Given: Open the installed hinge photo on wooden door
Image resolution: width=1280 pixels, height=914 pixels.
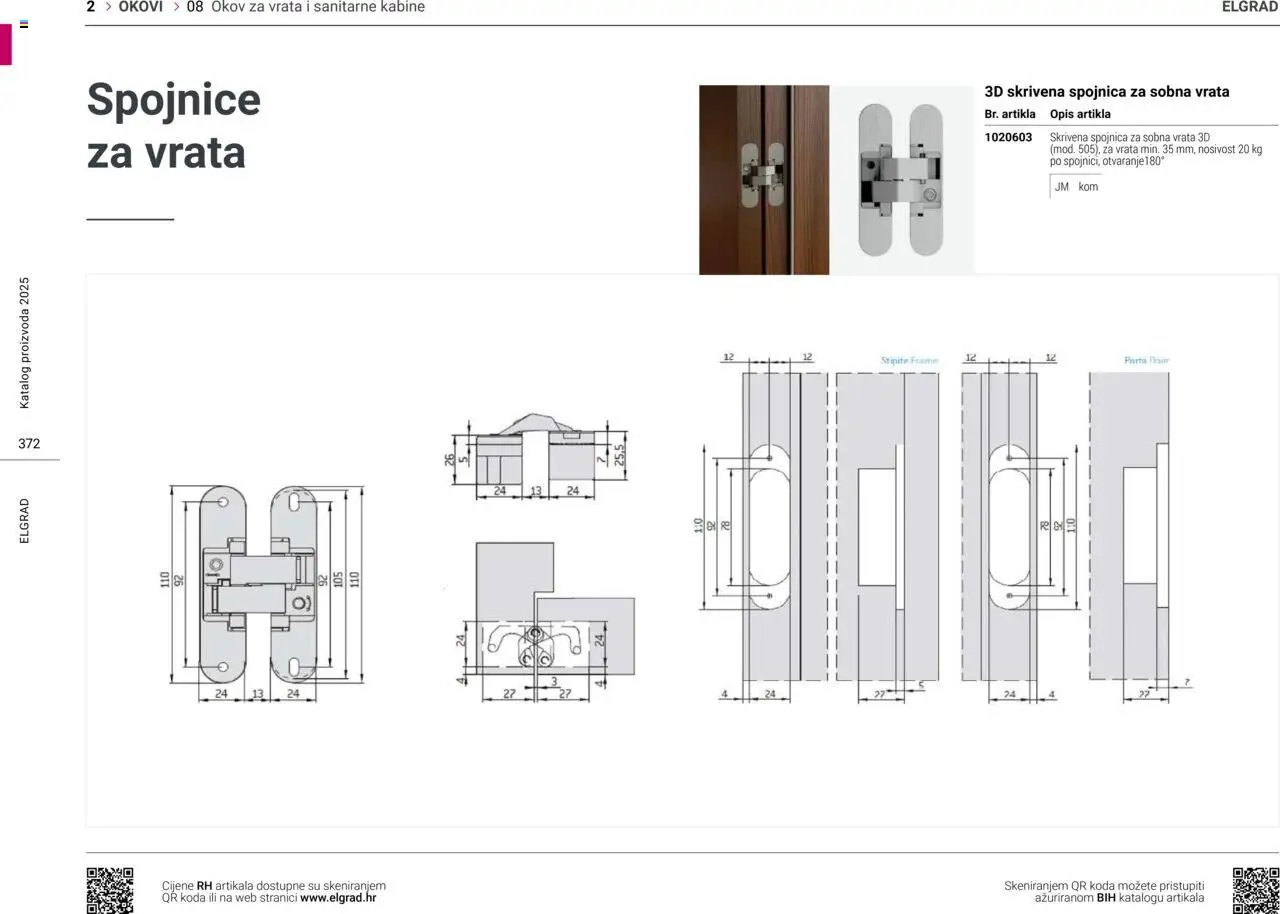Looking at the screenshot, I should click(764, 180).
